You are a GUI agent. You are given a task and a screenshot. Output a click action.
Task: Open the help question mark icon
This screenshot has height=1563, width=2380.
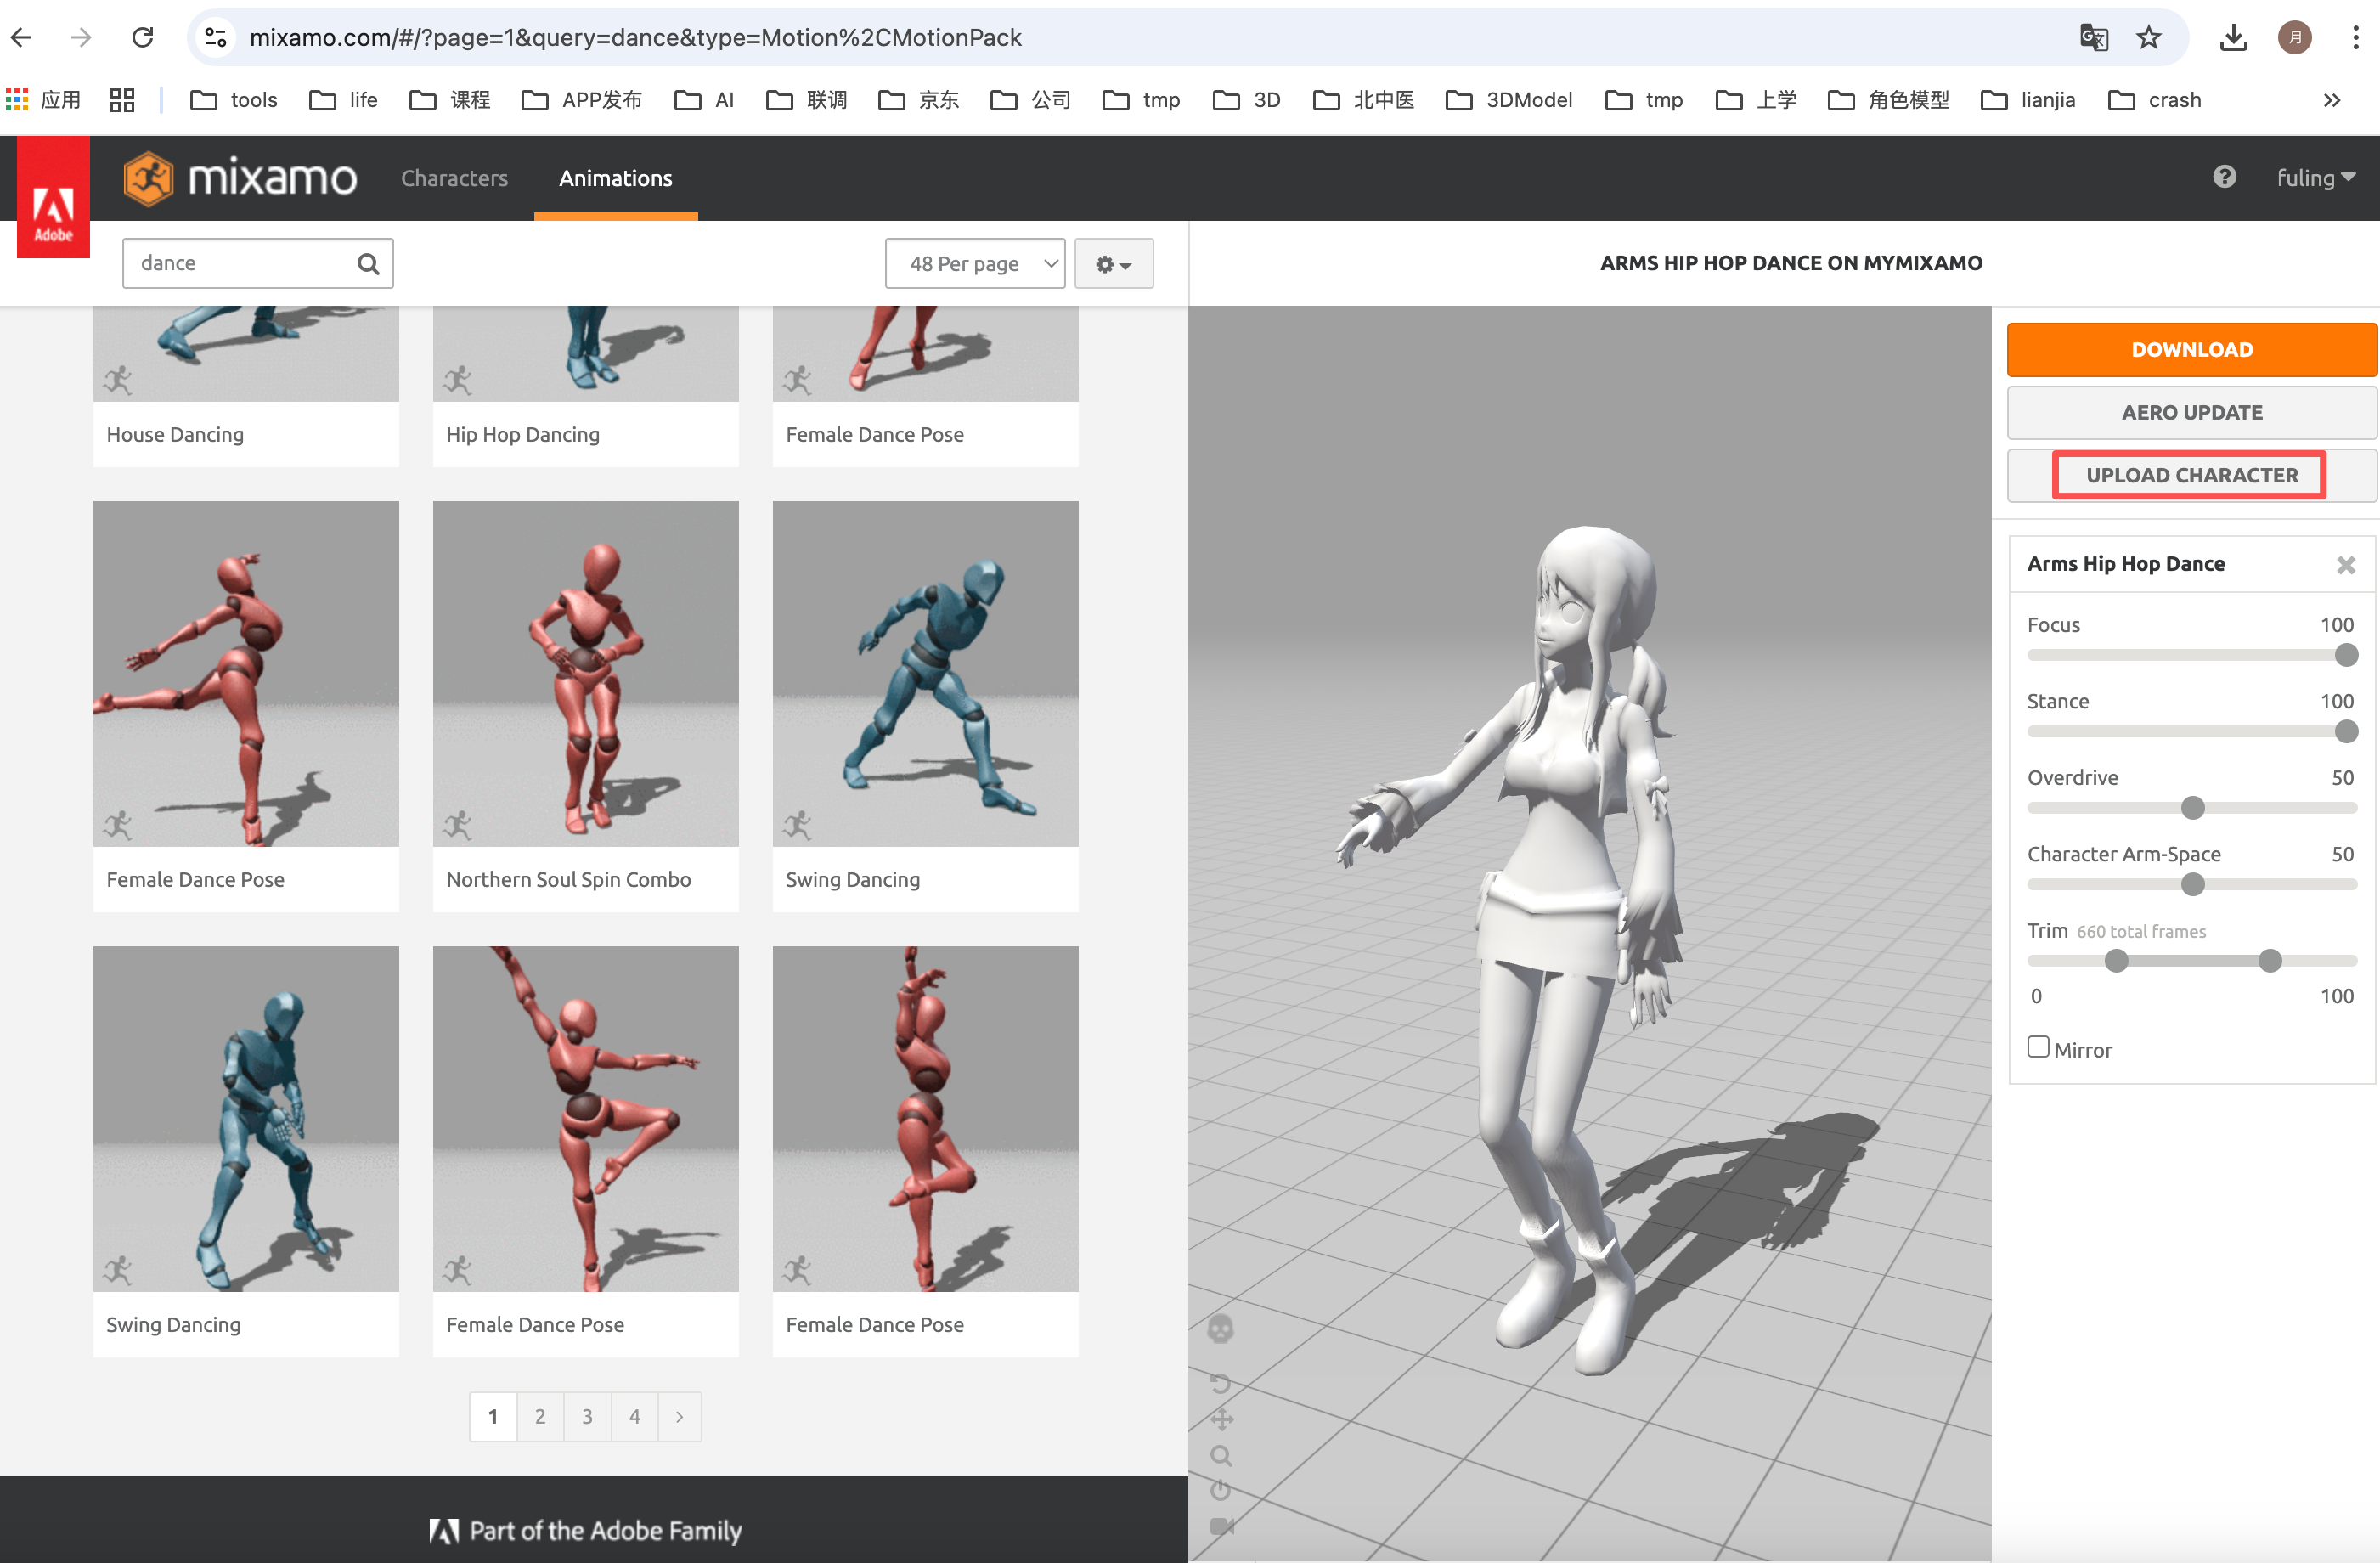click(x=2224, y=177)
